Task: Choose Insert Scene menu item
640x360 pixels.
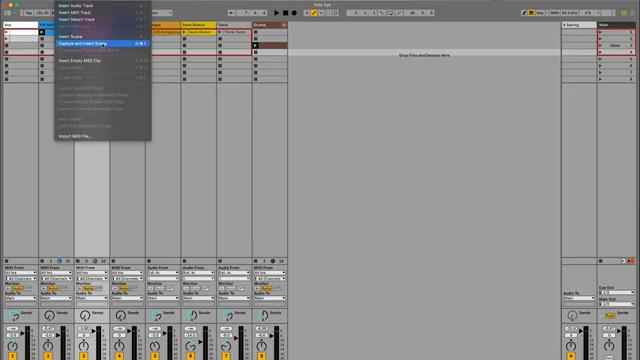Action: [x=103, y=37]
